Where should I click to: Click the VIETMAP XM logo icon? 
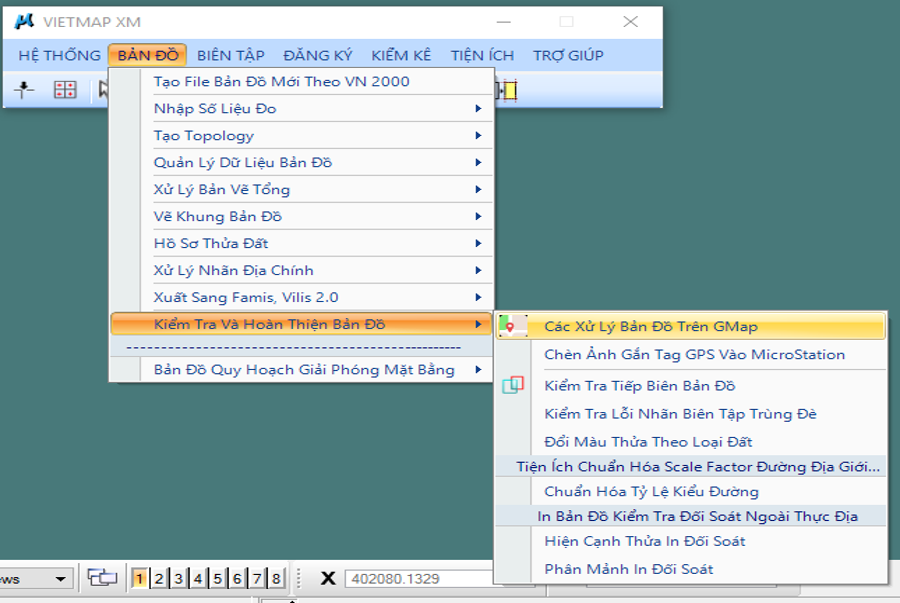[x=24, y=22]
